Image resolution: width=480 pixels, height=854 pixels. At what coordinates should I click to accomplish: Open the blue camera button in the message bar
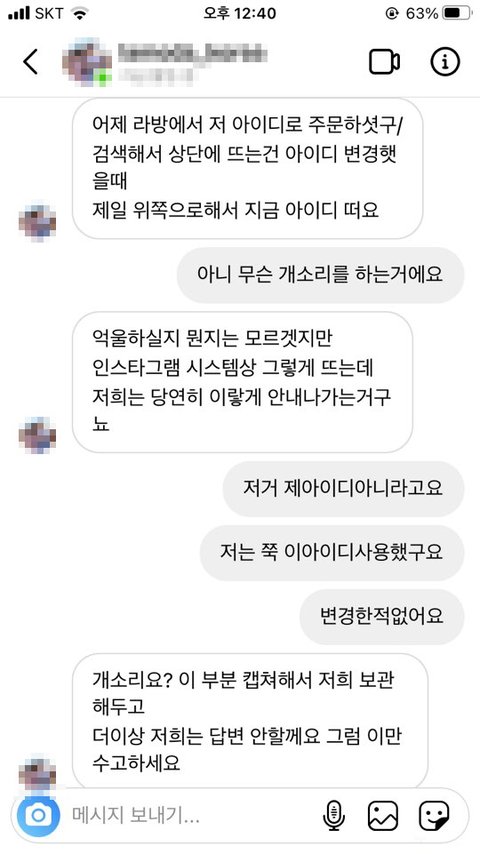38,815
